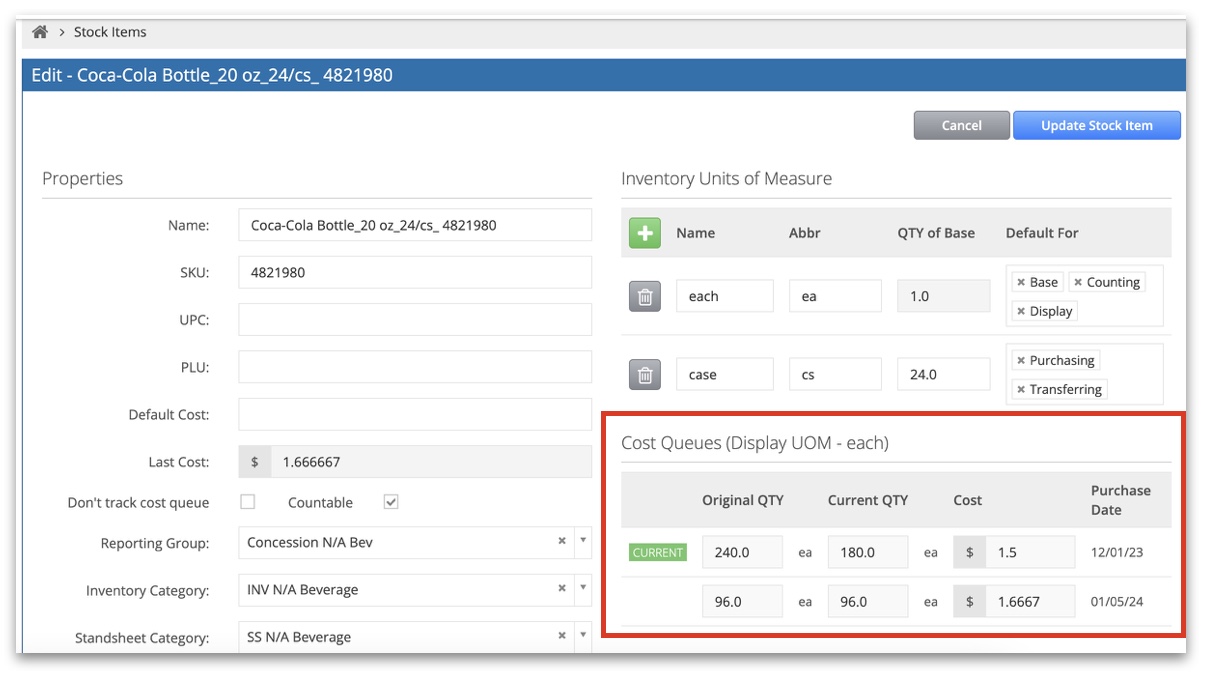Click the Default For box of 'case' row

pyautogui.click(x=1084, y=375)
